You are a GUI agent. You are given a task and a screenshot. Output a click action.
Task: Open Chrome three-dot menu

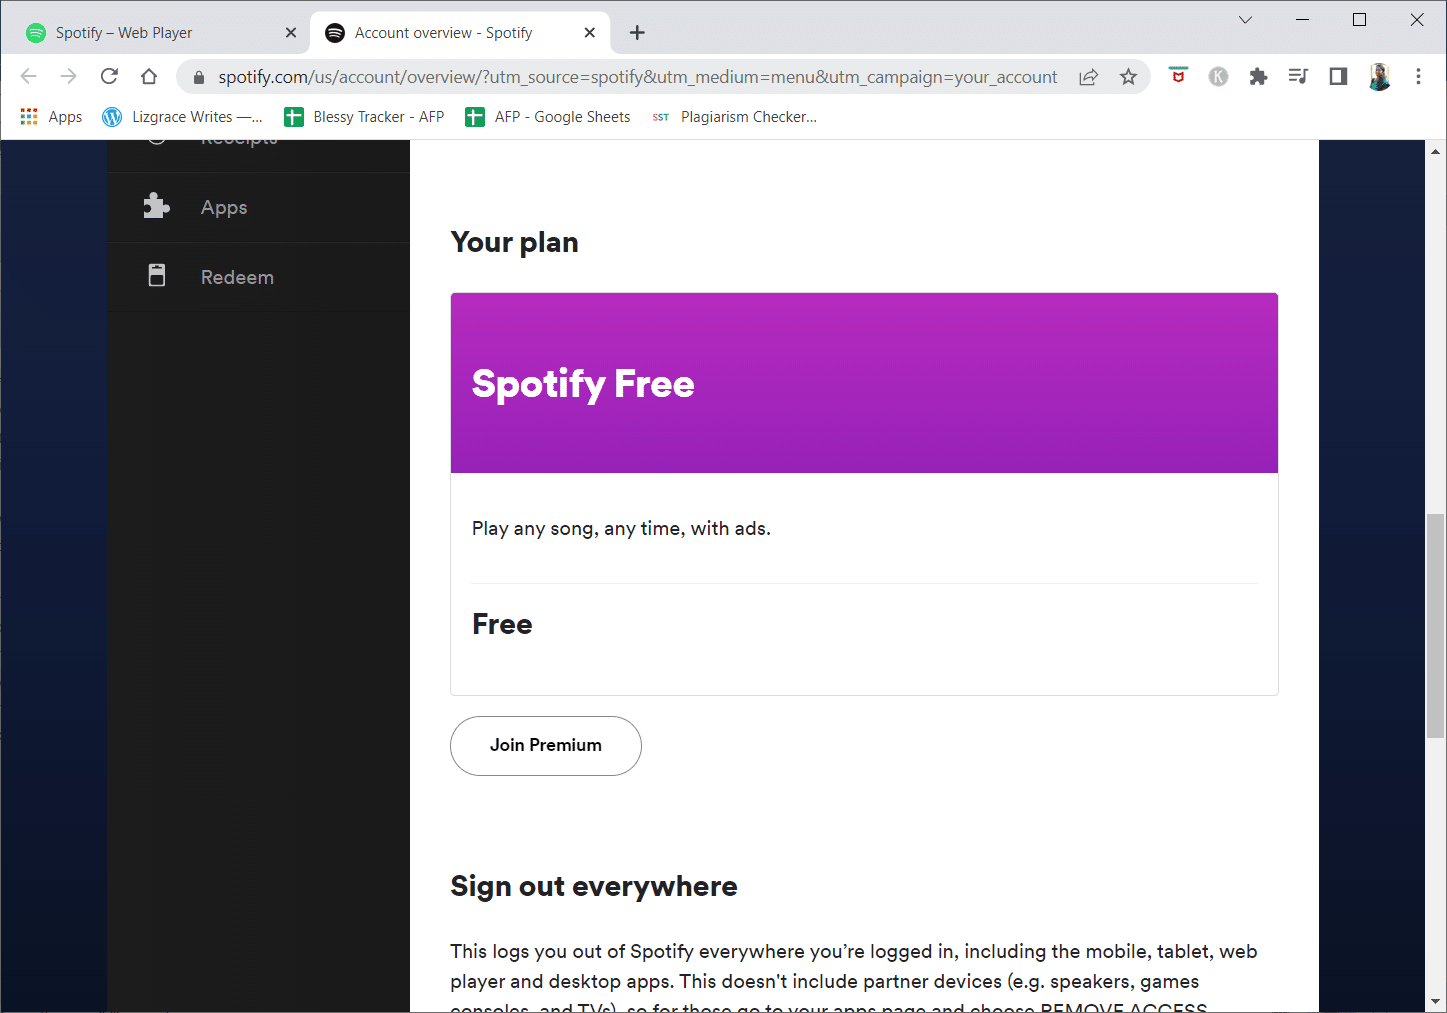pyautogui.click(x=1418, y=76)
